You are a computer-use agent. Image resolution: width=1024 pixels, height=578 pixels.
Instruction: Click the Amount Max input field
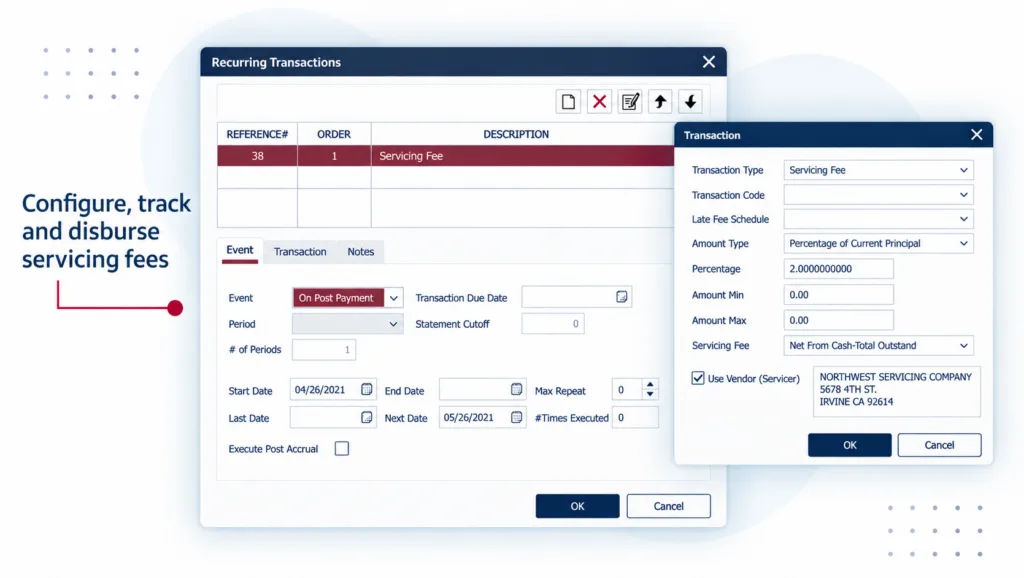point(839,320)
